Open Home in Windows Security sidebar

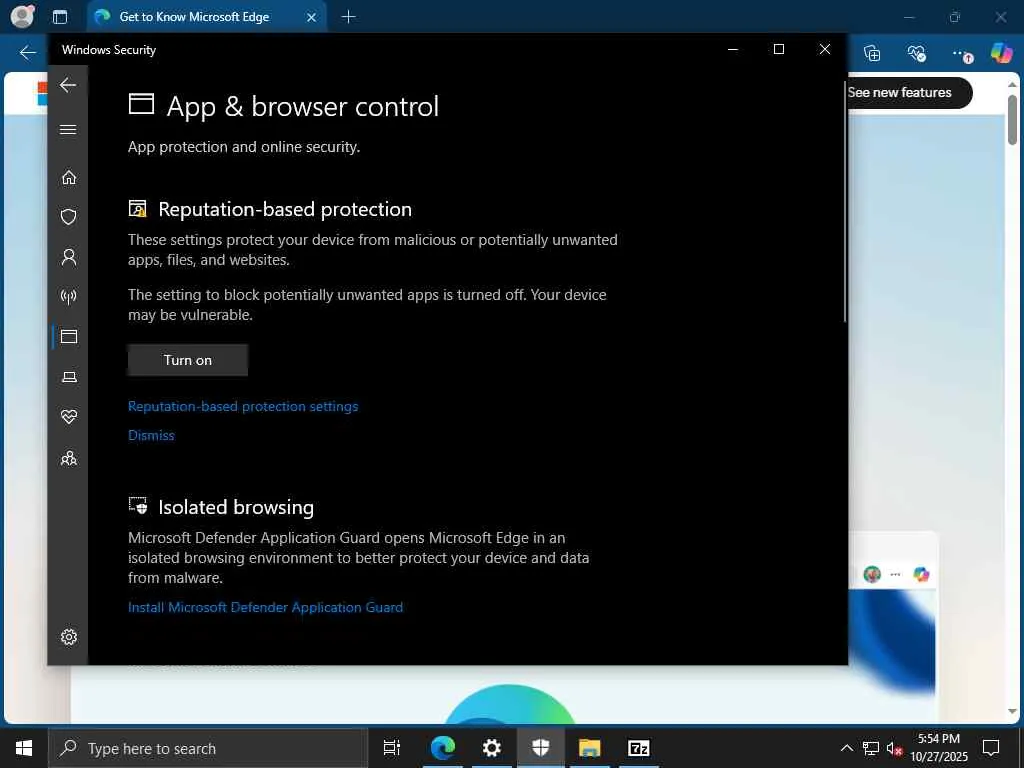click(x=69, y=178)
